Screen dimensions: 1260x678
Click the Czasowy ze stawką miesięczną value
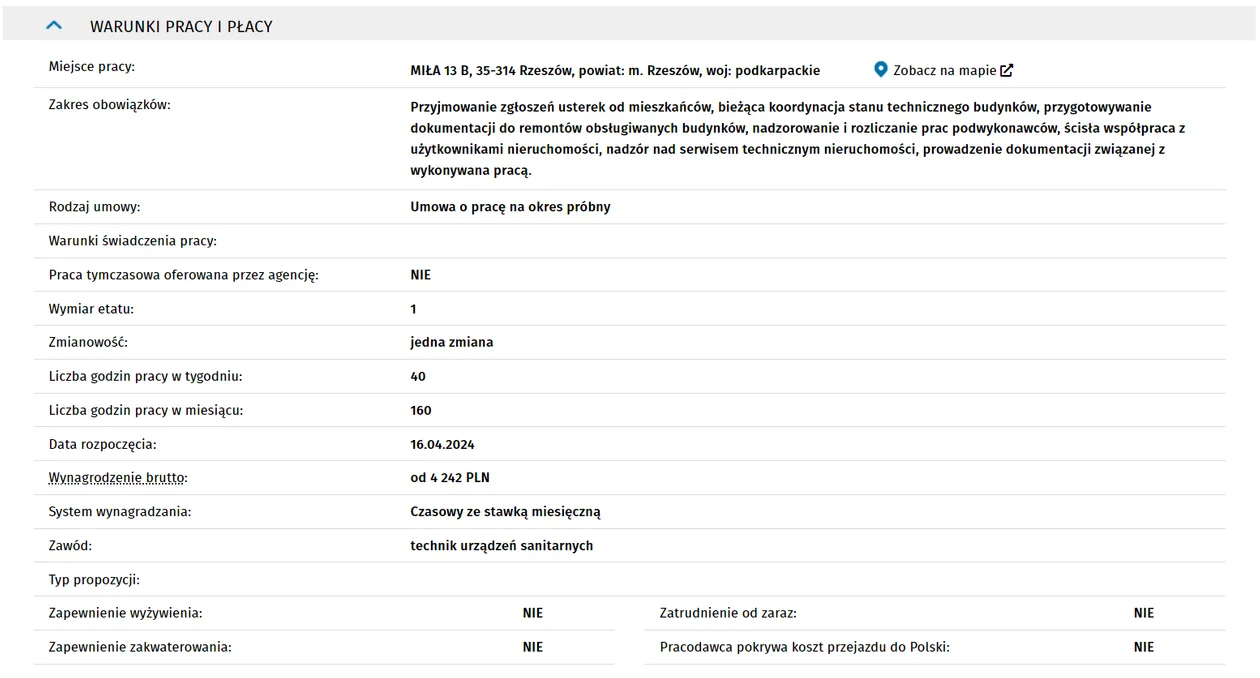[505, 512]
